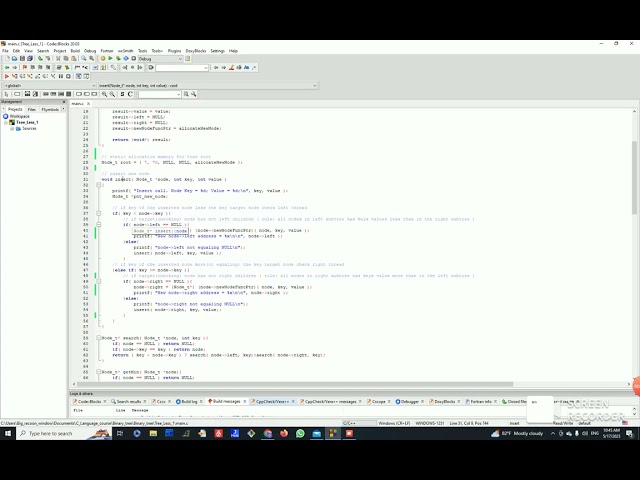Collapse the Tree_Less_1 project node
Screen dimensions: 640x480
click(6, 122)
